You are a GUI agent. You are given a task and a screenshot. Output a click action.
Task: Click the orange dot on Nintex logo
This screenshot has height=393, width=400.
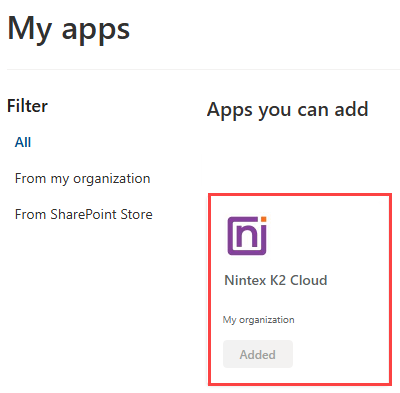tap(263, 219)
